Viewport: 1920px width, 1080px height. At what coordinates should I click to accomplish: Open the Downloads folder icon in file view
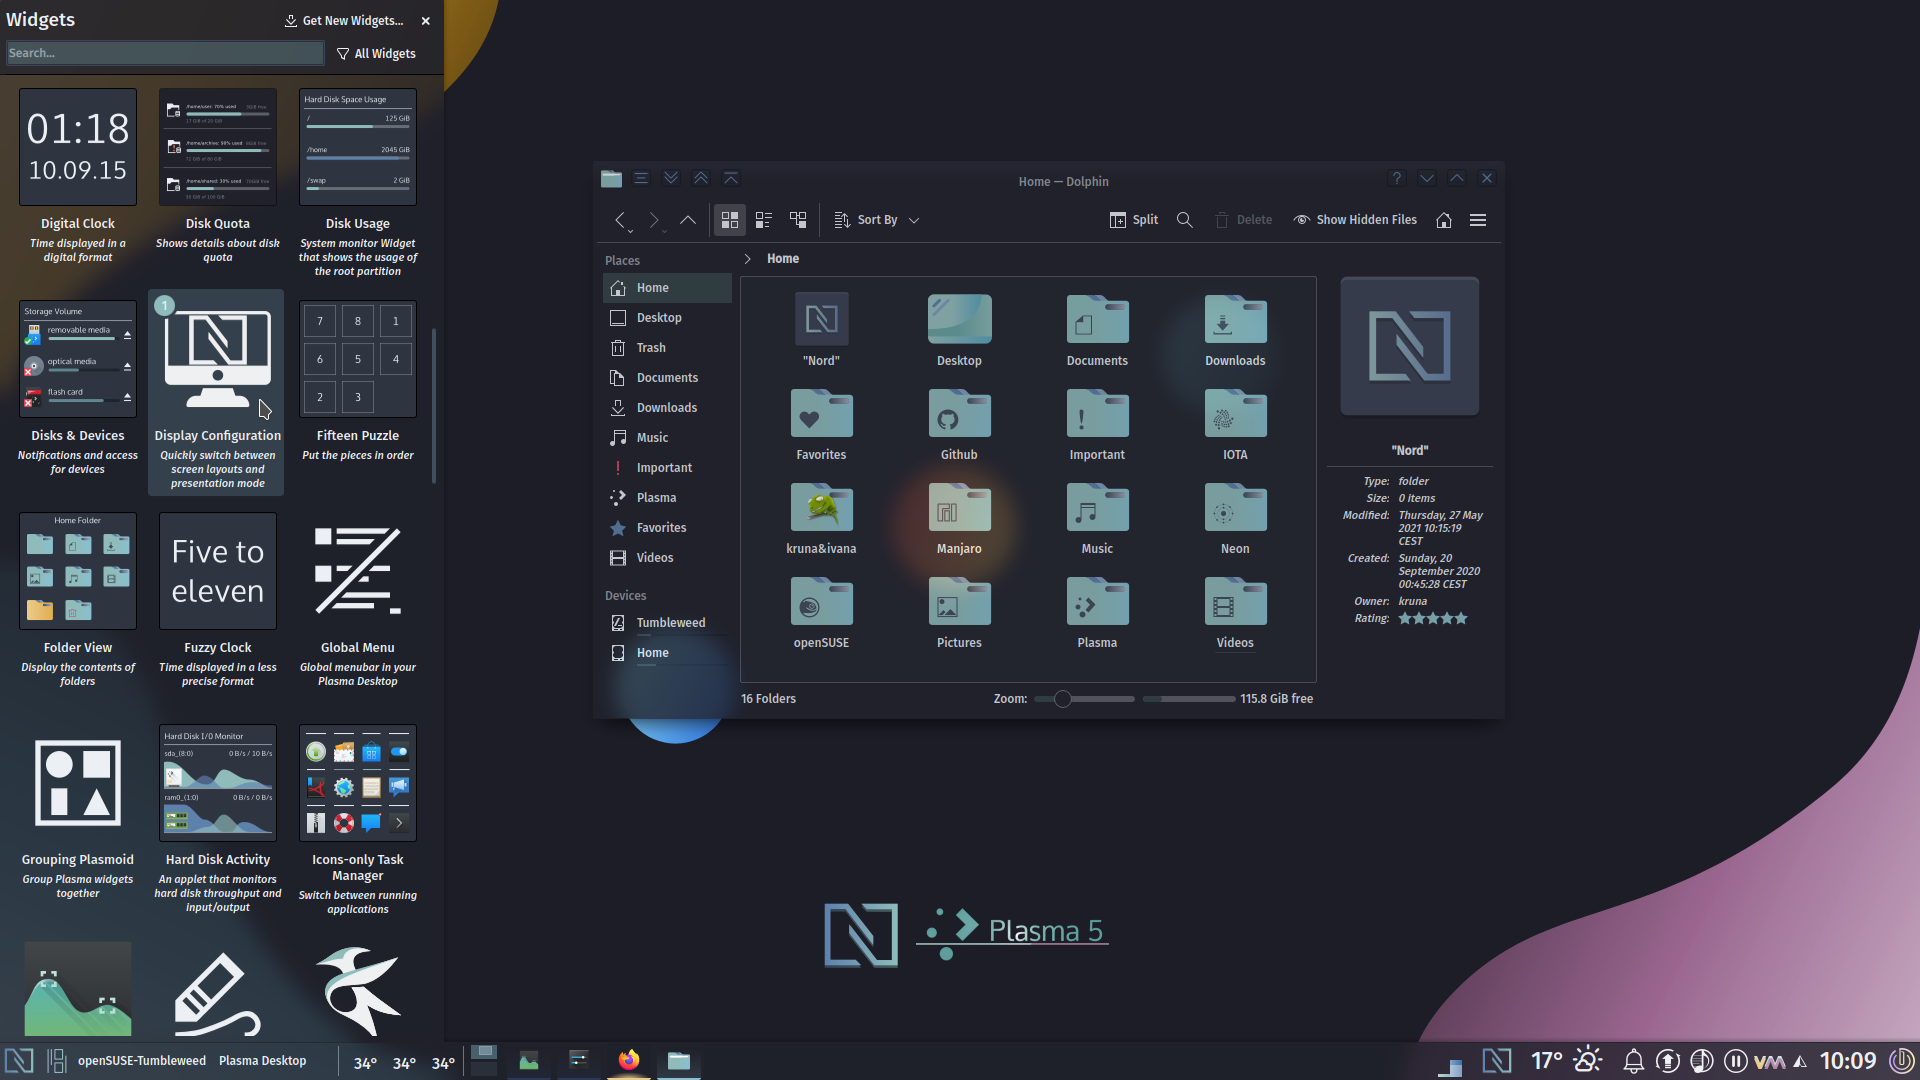click(x=1235, y=320)
